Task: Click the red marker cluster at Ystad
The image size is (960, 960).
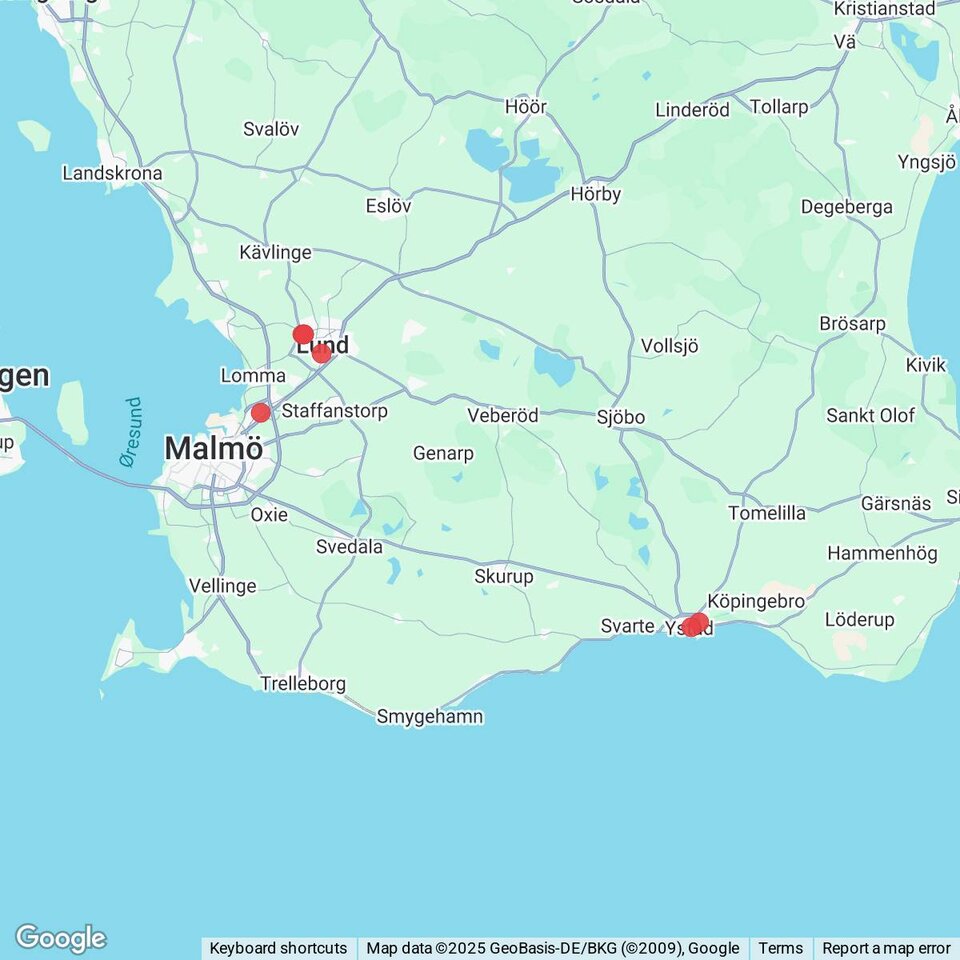Action: [695, 625]
